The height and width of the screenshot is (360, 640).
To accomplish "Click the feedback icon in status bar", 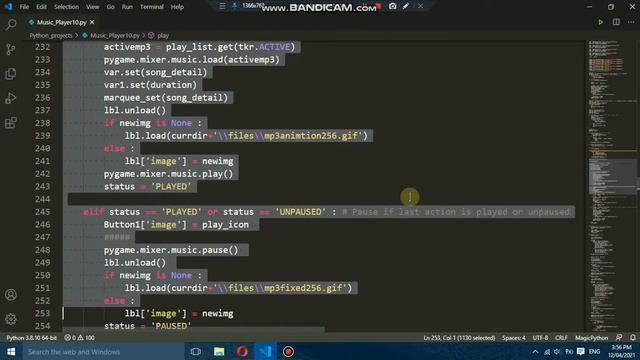I will [619, 338].
